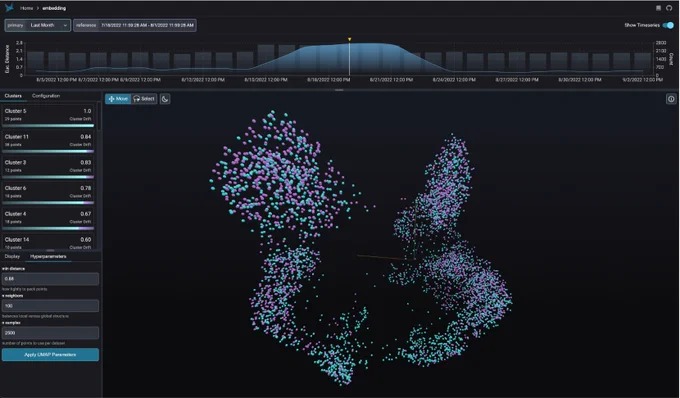Switch to the Configuration tab

coord(46,96)
